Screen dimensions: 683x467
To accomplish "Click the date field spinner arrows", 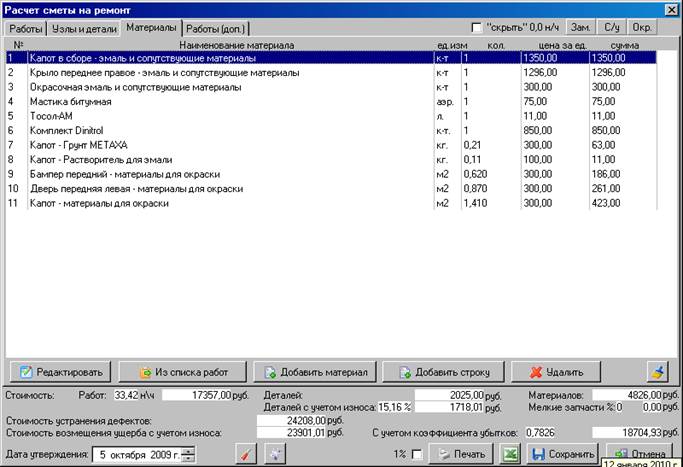I will (189, 455).
